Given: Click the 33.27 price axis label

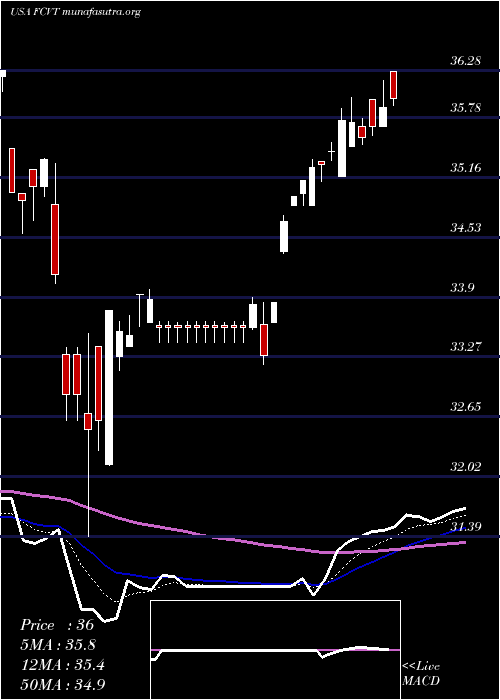Looking at the screenshot, I should coord(465,346).
